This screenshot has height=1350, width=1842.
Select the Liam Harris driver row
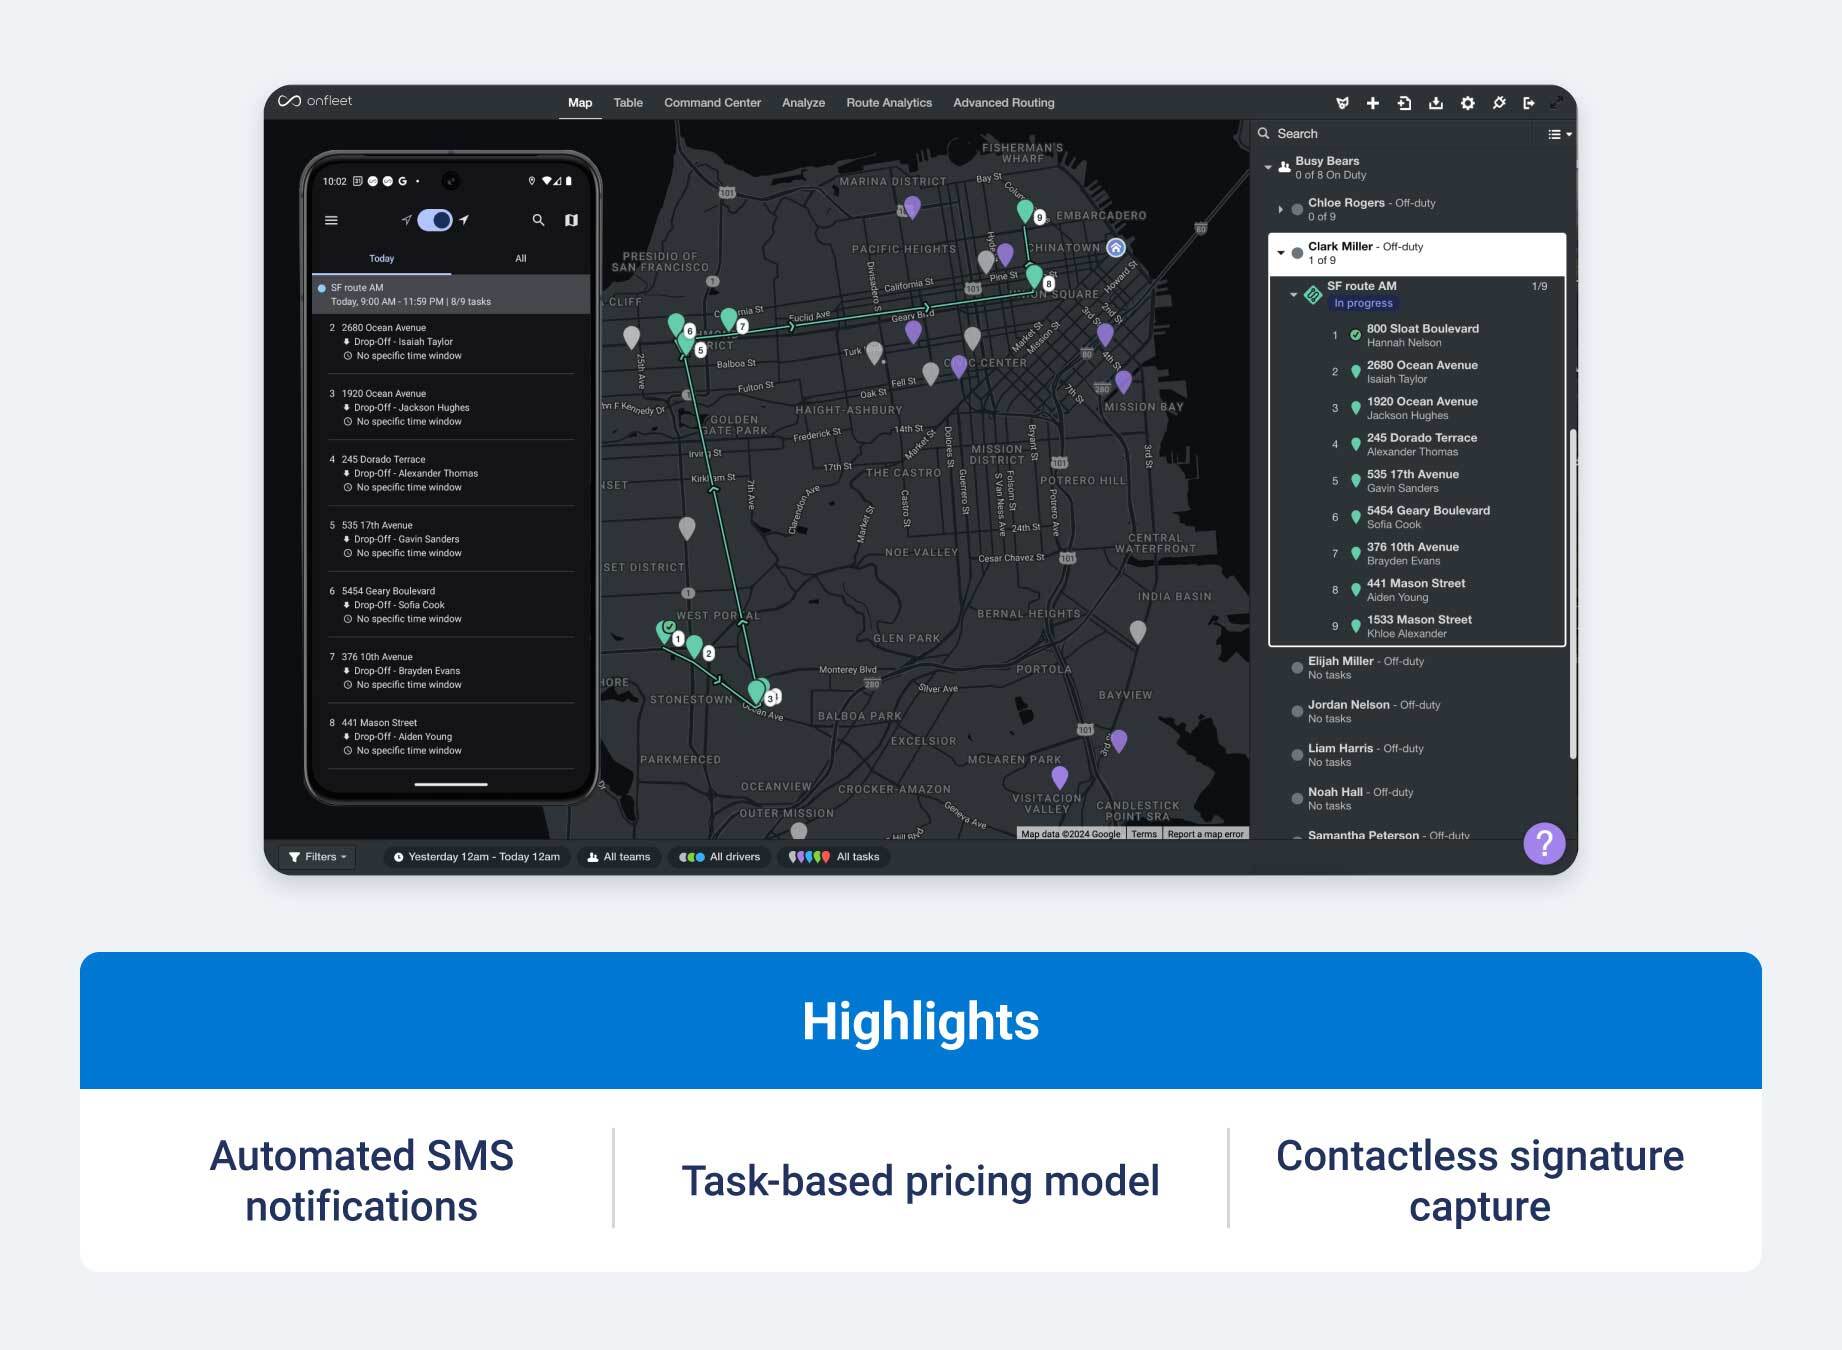(x=1417, y=755)
